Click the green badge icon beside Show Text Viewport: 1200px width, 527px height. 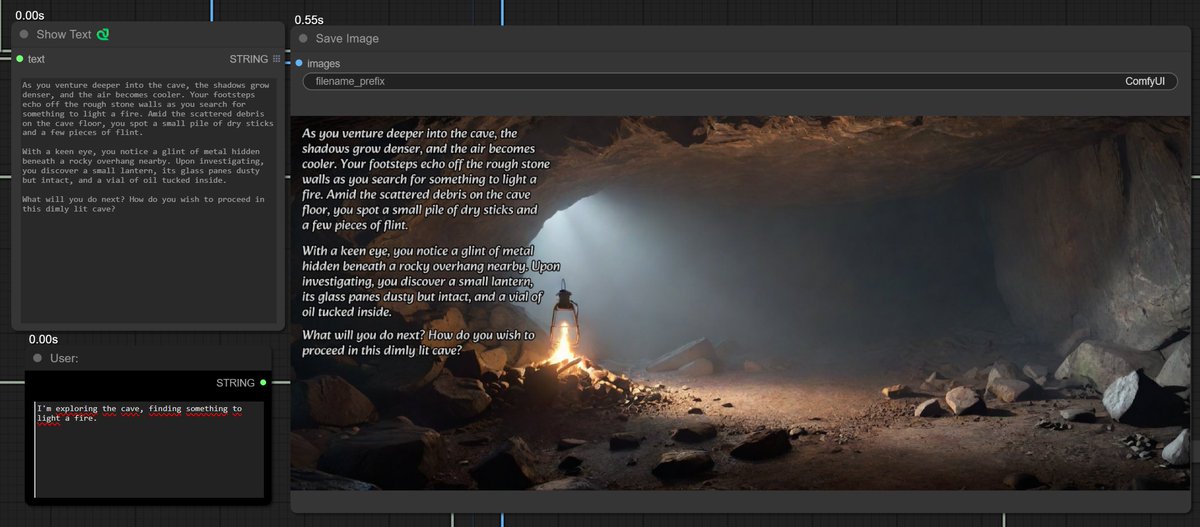[103, 34]
